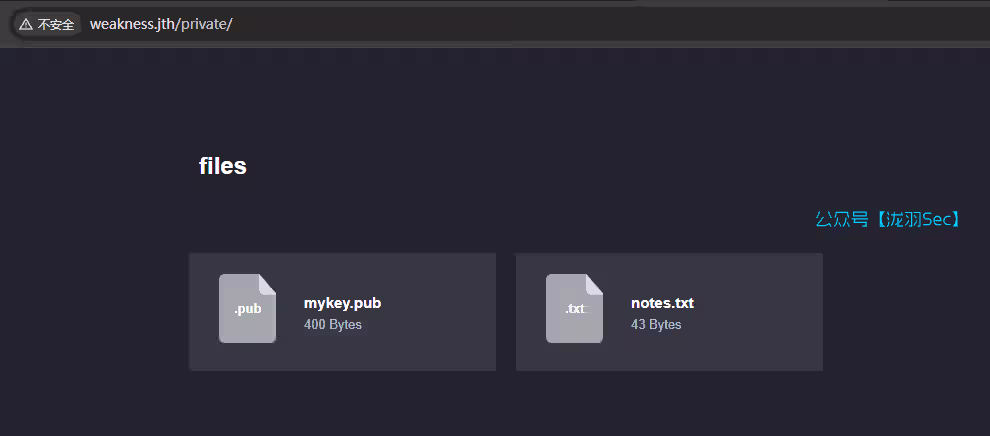Select the '.txt' extension label on file icon

pyautogui.click(x=576, y=309)
